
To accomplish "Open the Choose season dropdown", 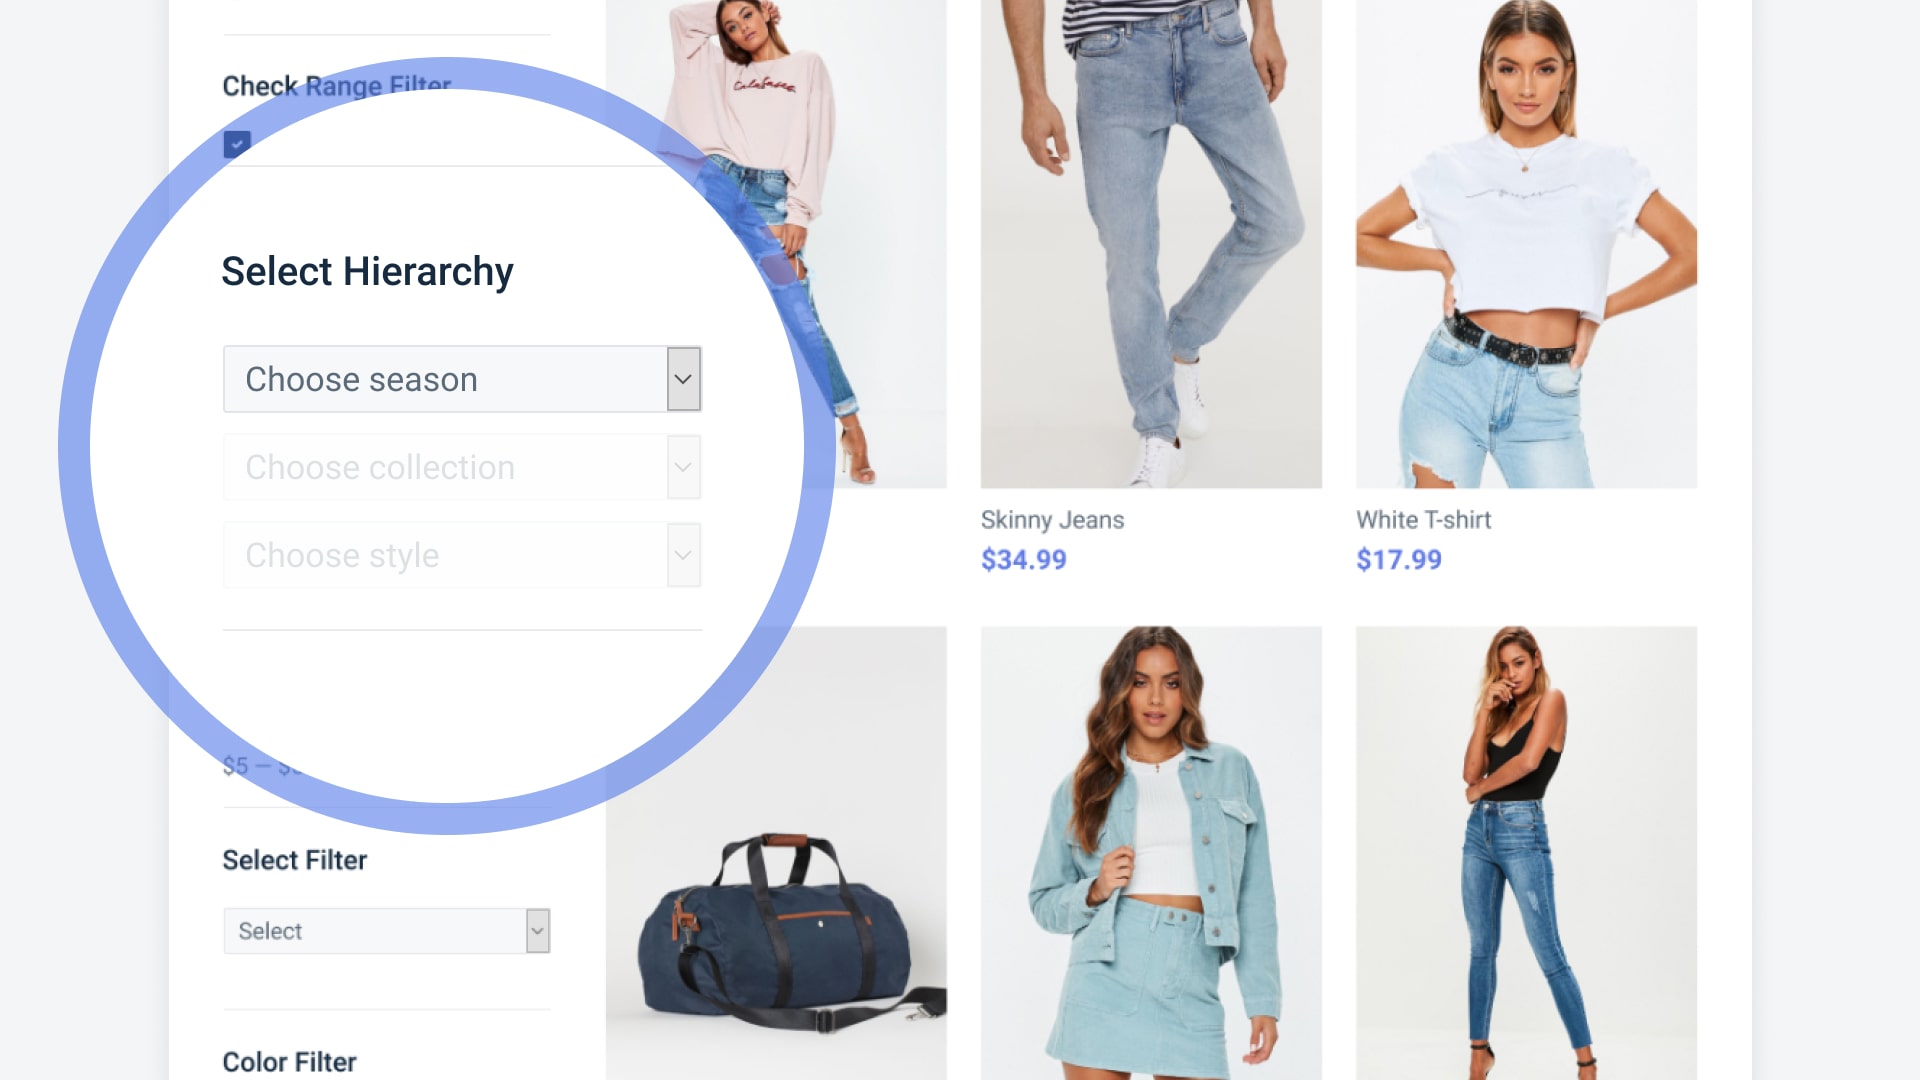I will click(462, 379).
